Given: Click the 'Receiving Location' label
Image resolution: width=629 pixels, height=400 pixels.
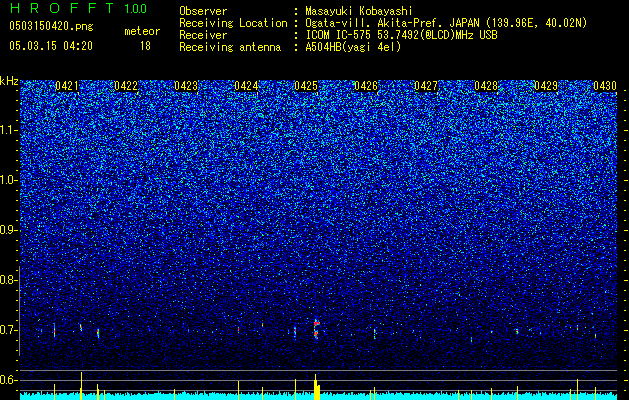Looking at the screenshot, I should [x=233, y=23].
